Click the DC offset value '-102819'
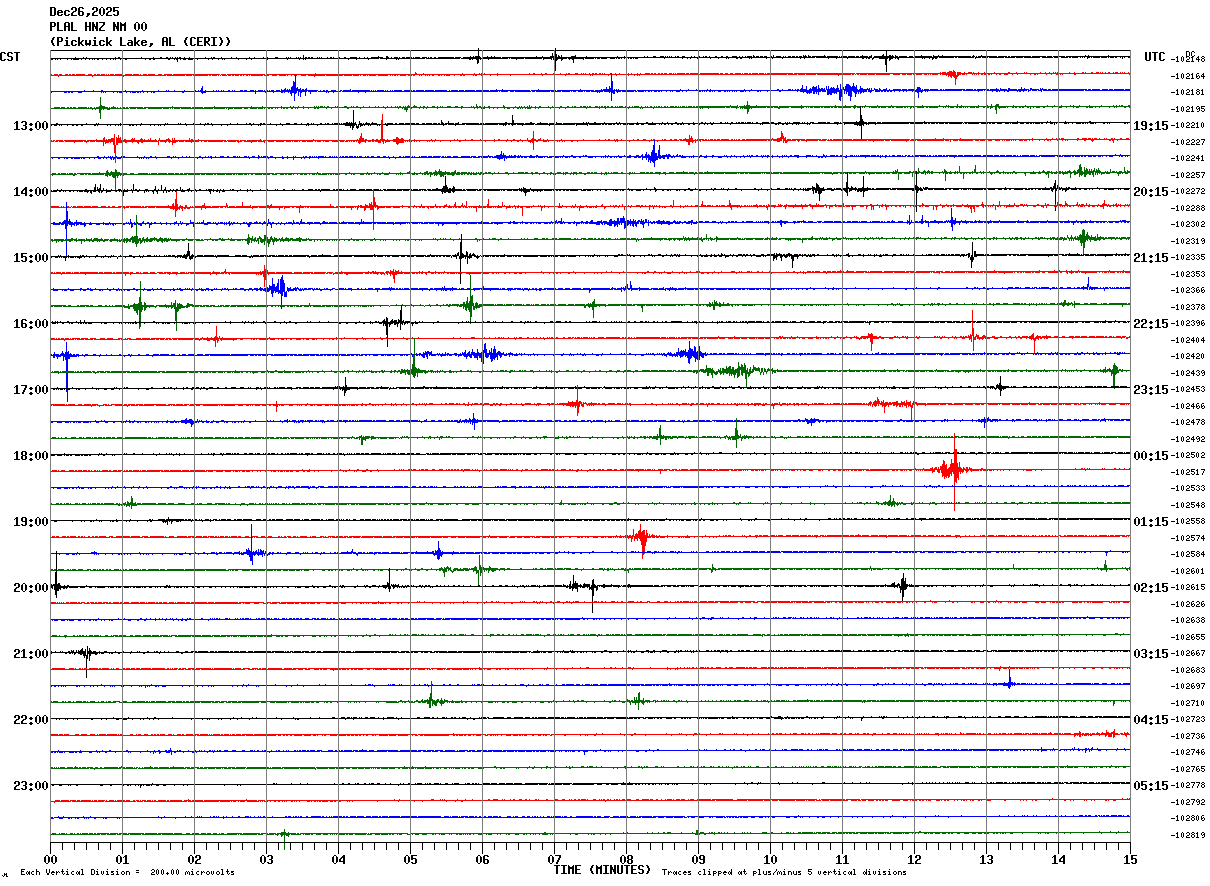Viewport: 1210px width, 886px height. pos(1189,835)
